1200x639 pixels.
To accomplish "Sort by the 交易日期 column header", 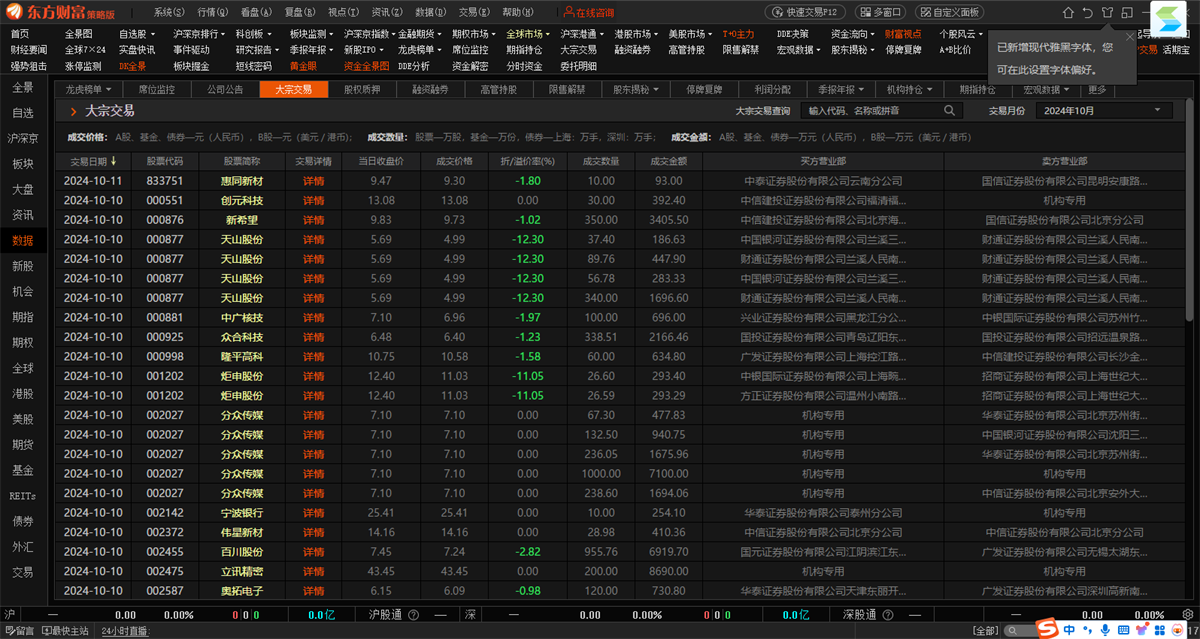I will [x=92, y=160].
